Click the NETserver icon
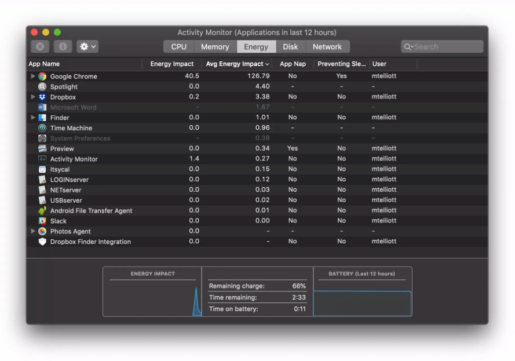The height and width of the screenshot is (361, 515). [x=42, y=190]
